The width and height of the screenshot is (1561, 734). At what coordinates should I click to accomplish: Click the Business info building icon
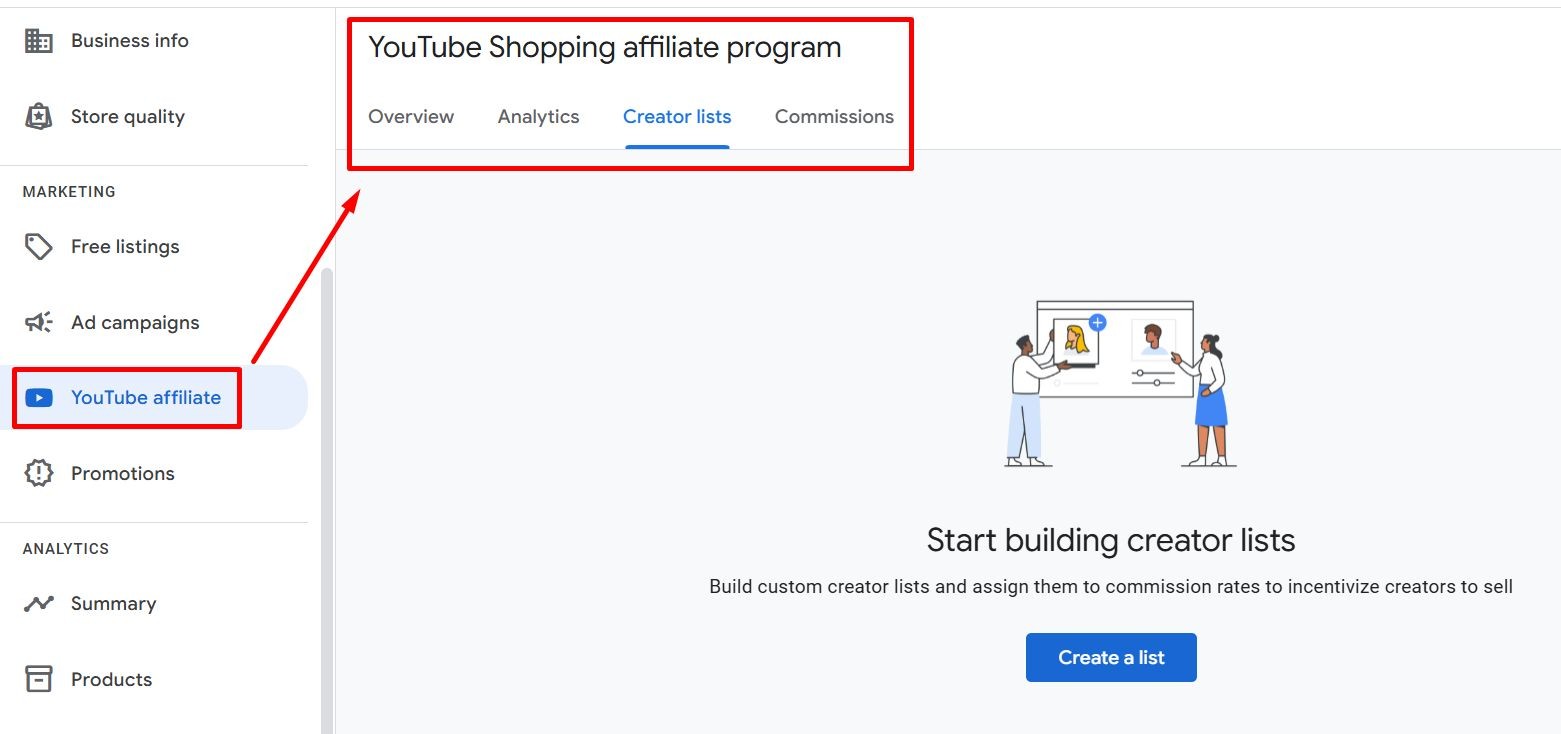click(x=38, y=40)
